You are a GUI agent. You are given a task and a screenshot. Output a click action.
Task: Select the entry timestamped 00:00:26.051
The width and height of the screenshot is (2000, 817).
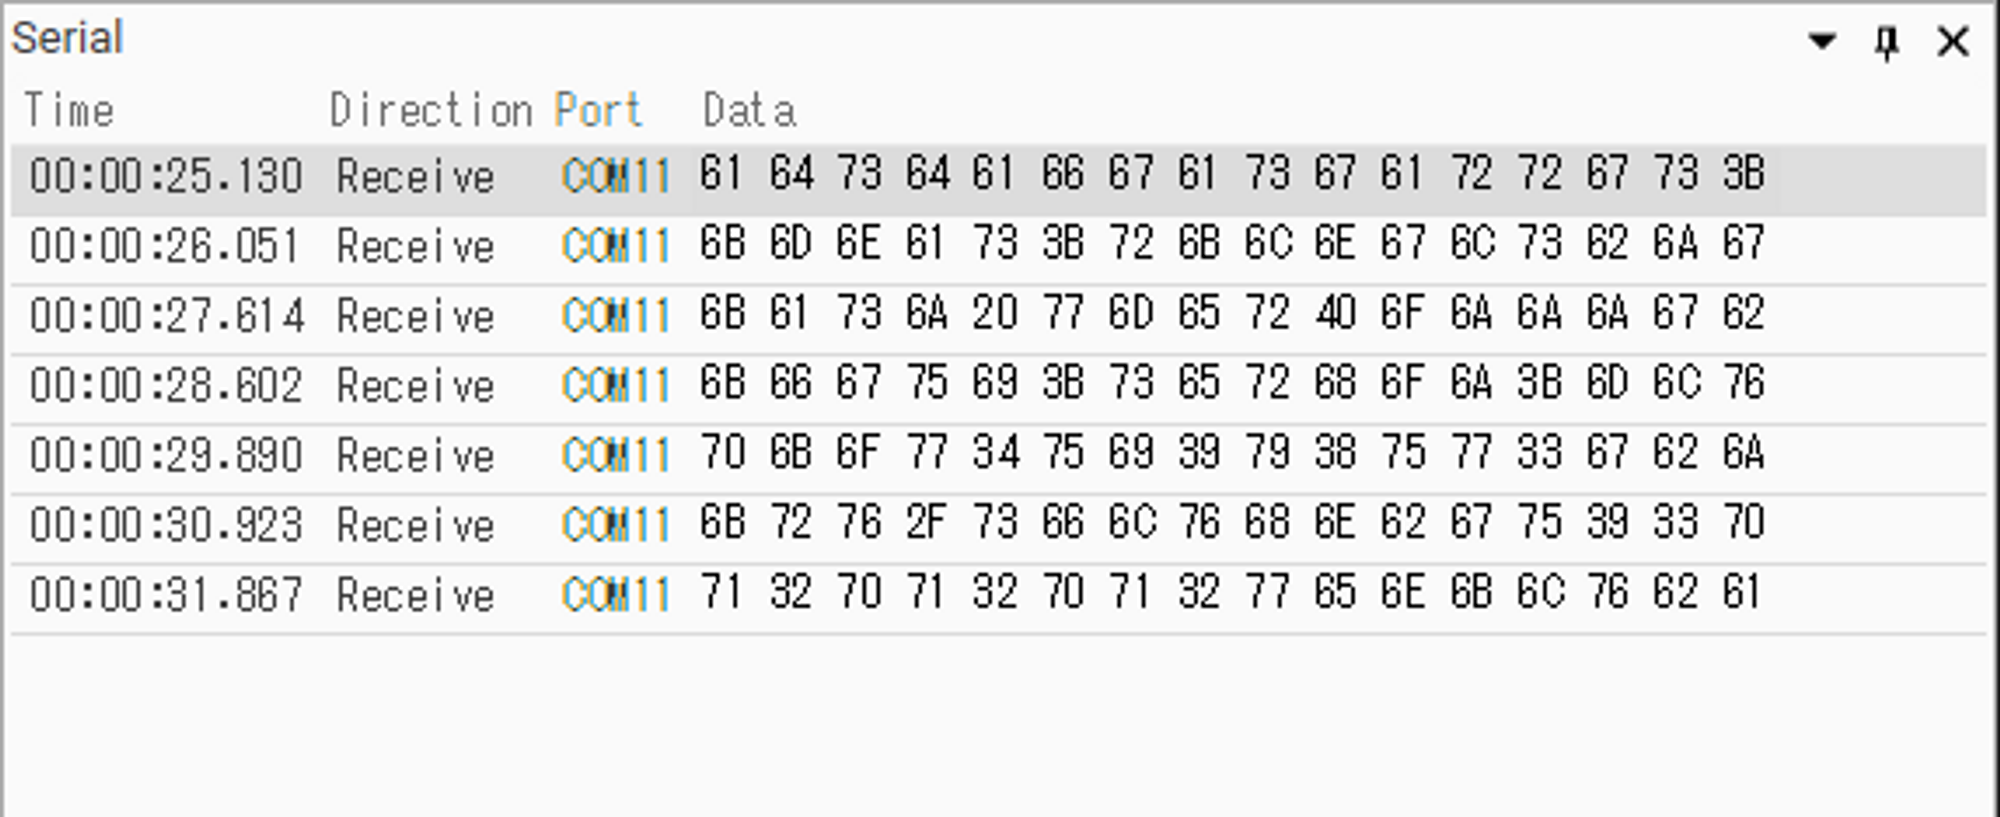tap(165, 247)
